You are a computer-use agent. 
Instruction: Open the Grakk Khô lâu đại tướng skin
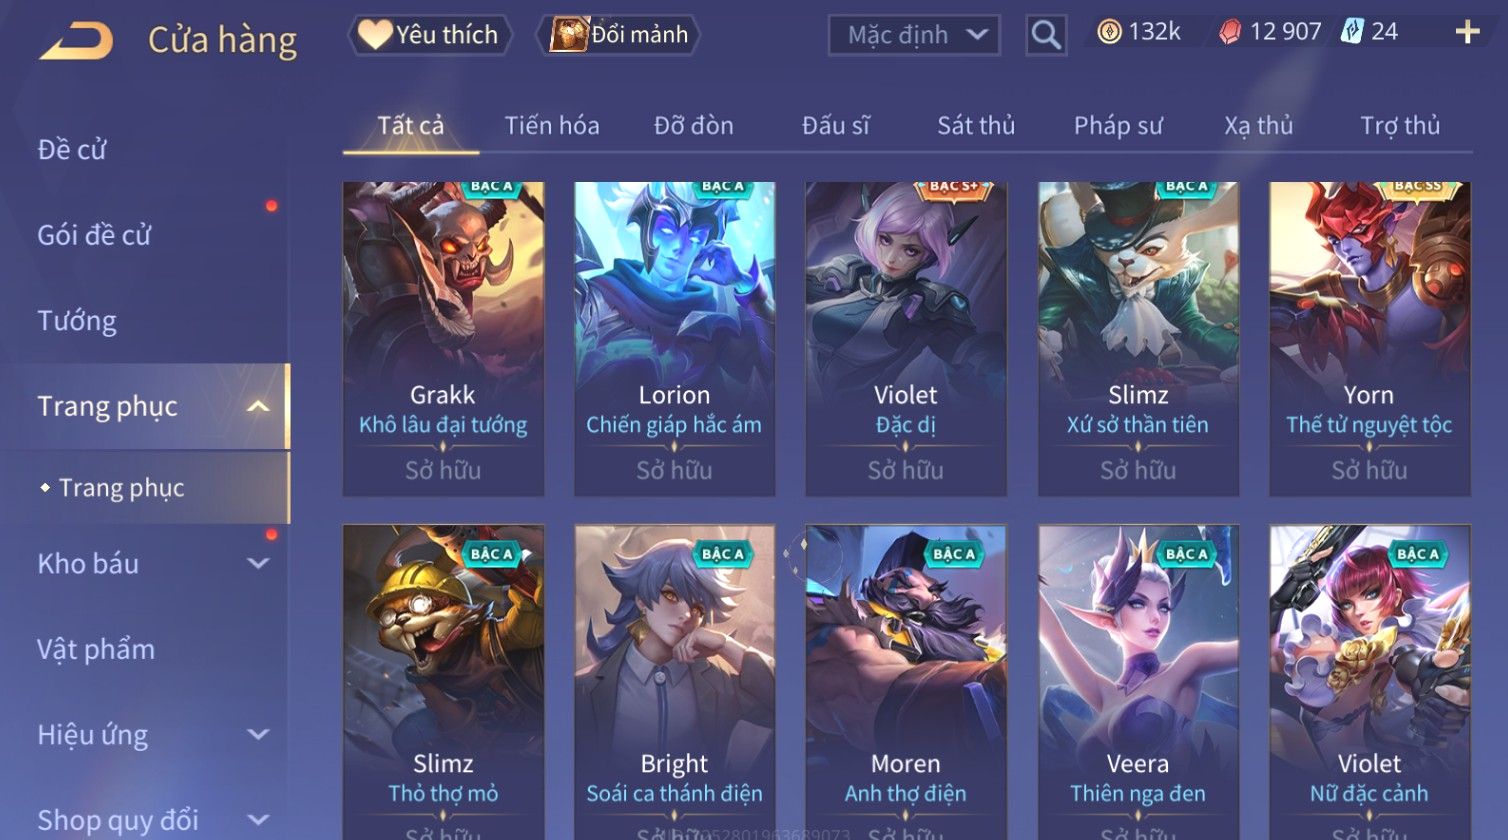(443, 339)
